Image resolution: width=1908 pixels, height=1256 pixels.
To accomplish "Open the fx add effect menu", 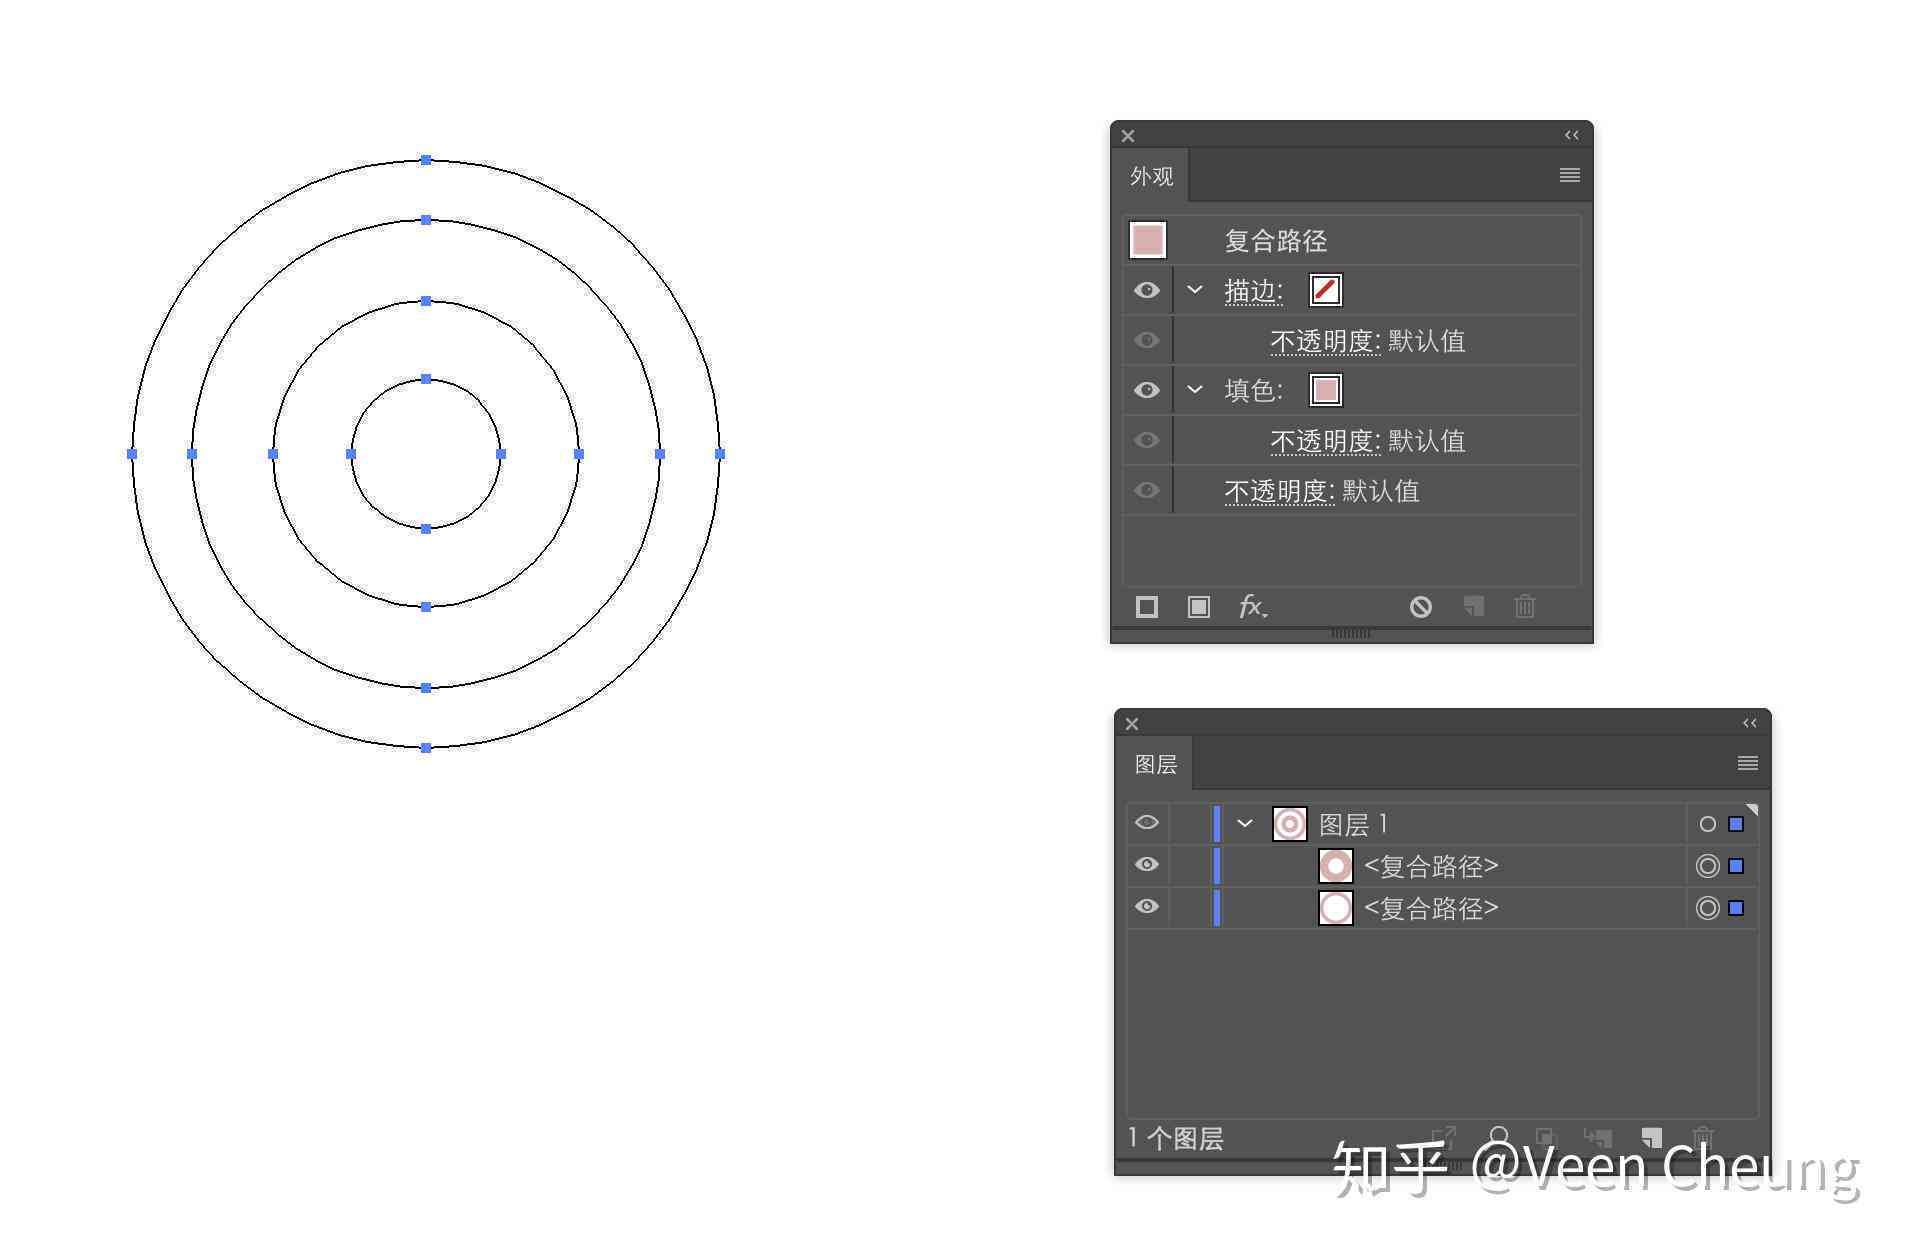I will click(1253, 606).
